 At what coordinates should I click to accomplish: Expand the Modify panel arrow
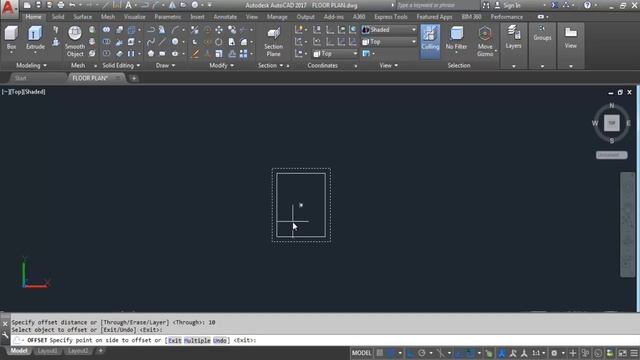232,66
